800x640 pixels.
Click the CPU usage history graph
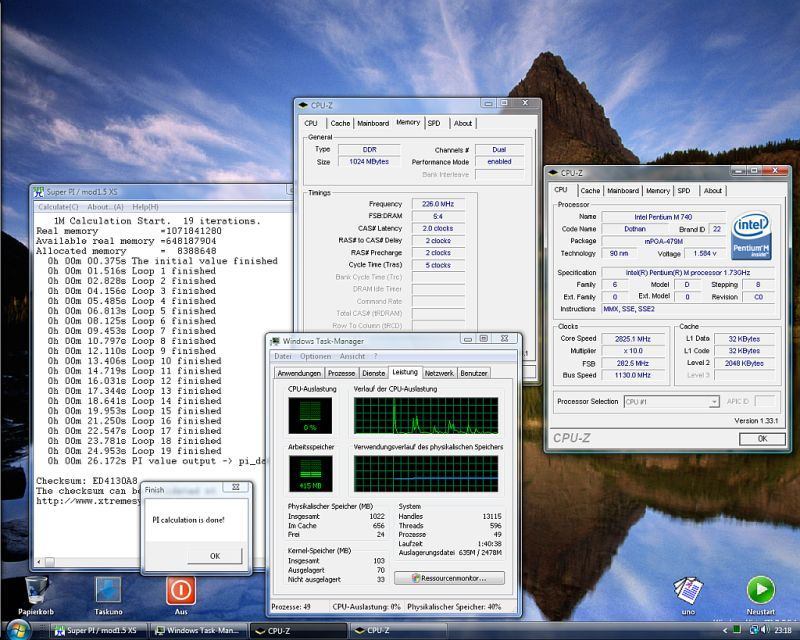[x=426, y=415]
